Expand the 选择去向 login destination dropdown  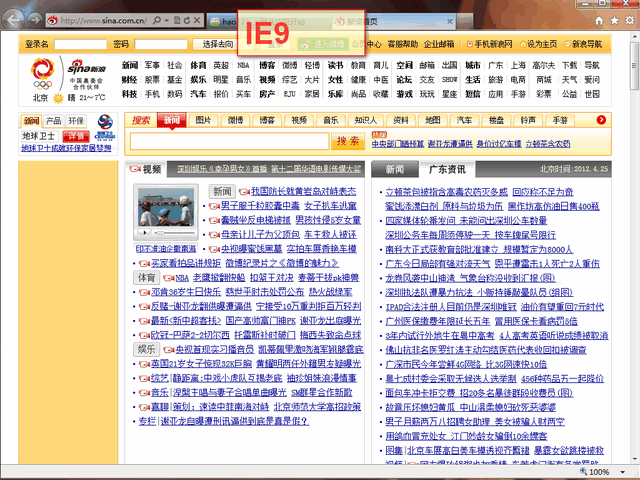219,44
